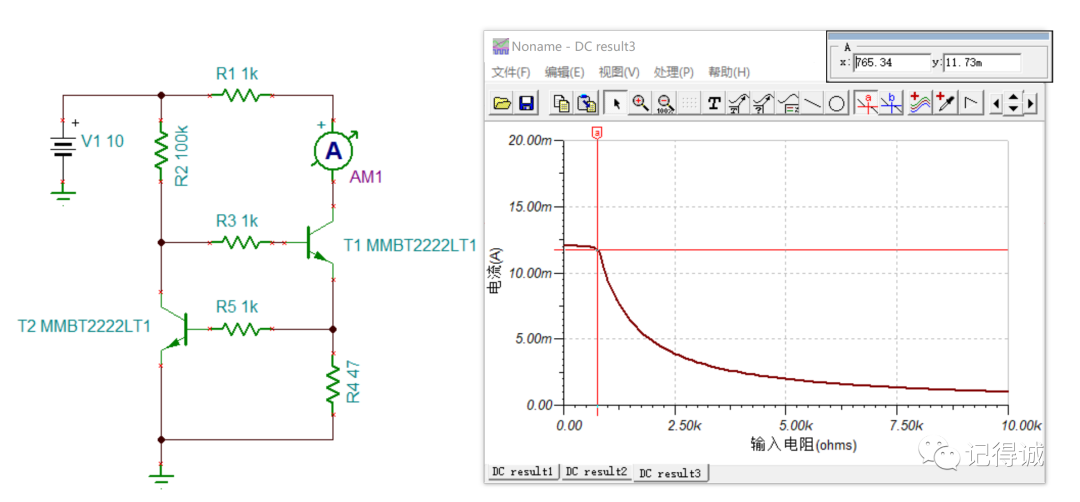Expand the 处理(P) menu
Image resolution: width=1080 pixels, height=502 pixels.
click(x=673, y=72)
